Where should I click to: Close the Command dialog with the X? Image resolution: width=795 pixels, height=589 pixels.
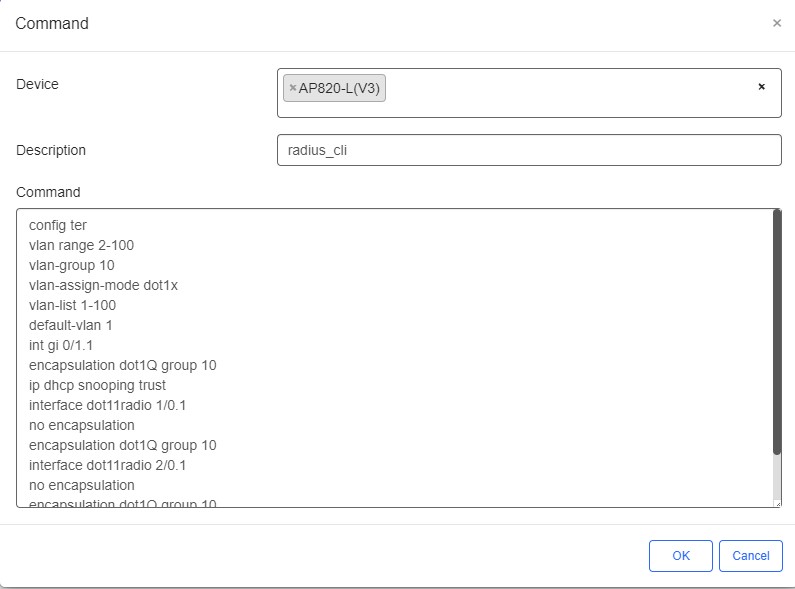tap(777, 23)
